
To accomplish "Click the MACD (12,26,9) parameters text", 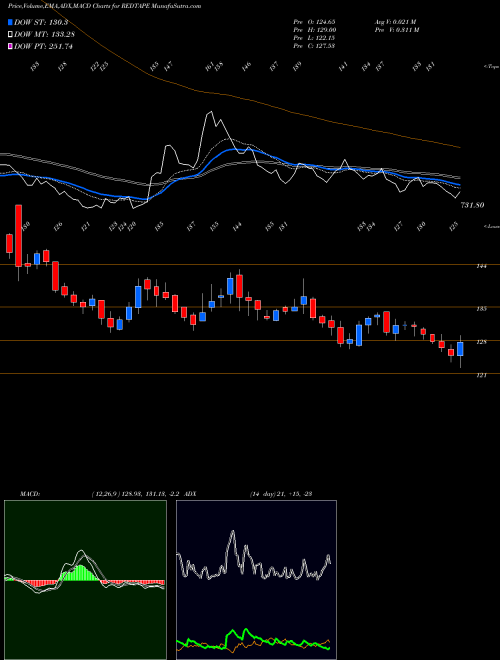I will [x=136, y=494].
